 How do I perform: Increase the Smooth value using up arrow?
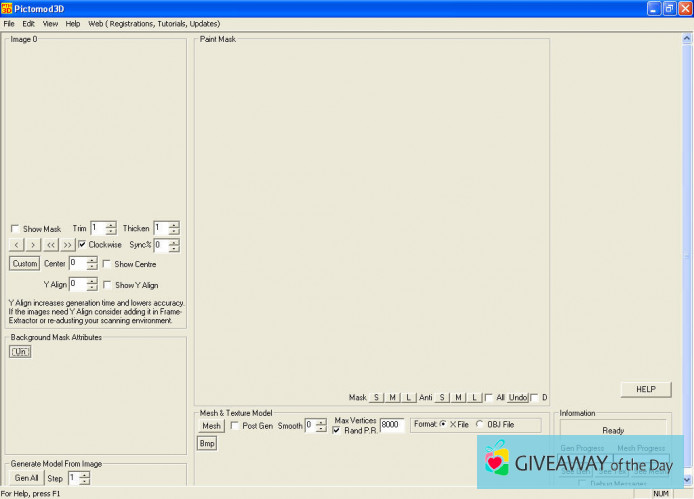(321, 421)
